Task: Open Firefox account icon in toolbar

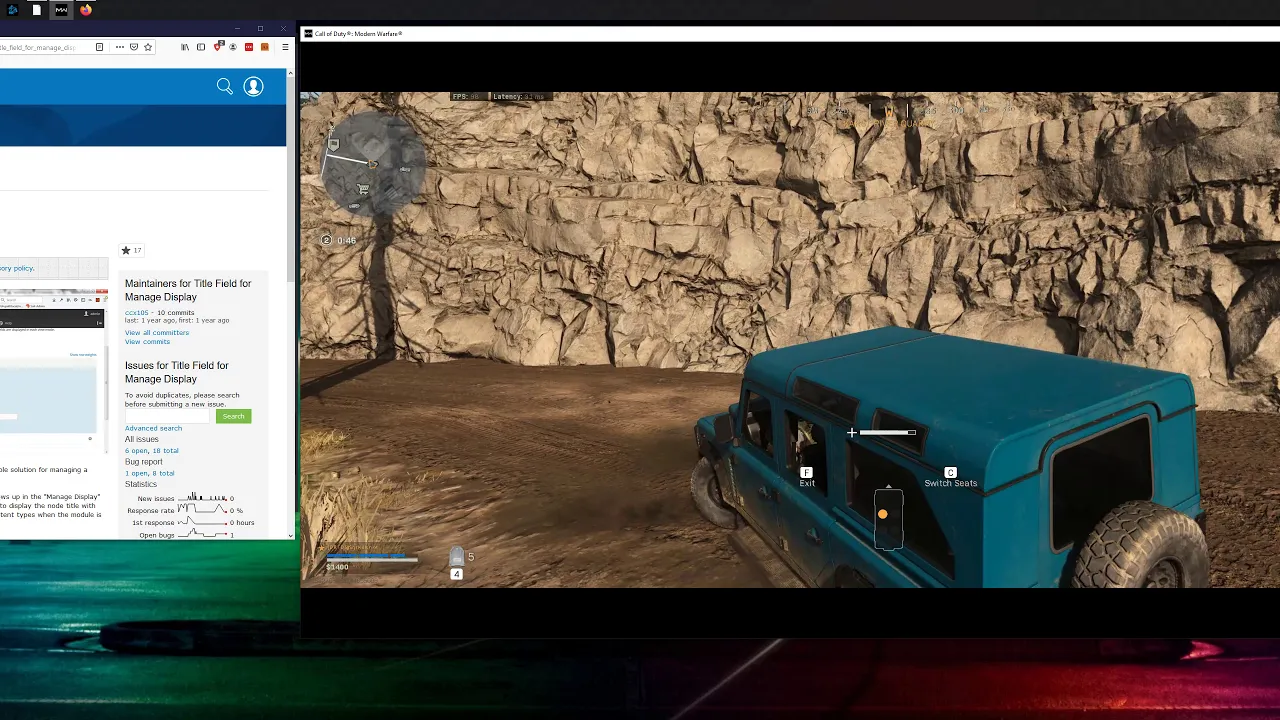Action: (x=233, y=47)
